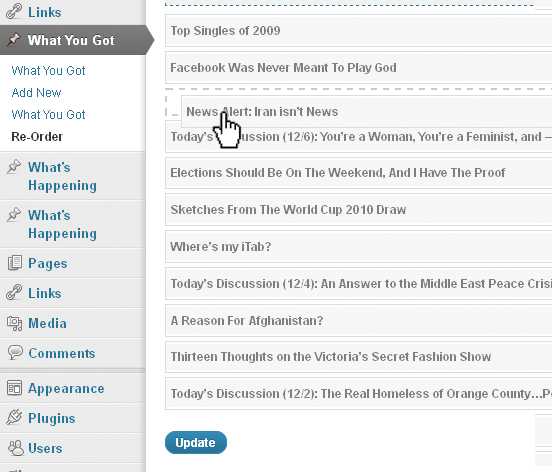
Task: Select the Where's my iTab? row
Action: pos(358,246)
